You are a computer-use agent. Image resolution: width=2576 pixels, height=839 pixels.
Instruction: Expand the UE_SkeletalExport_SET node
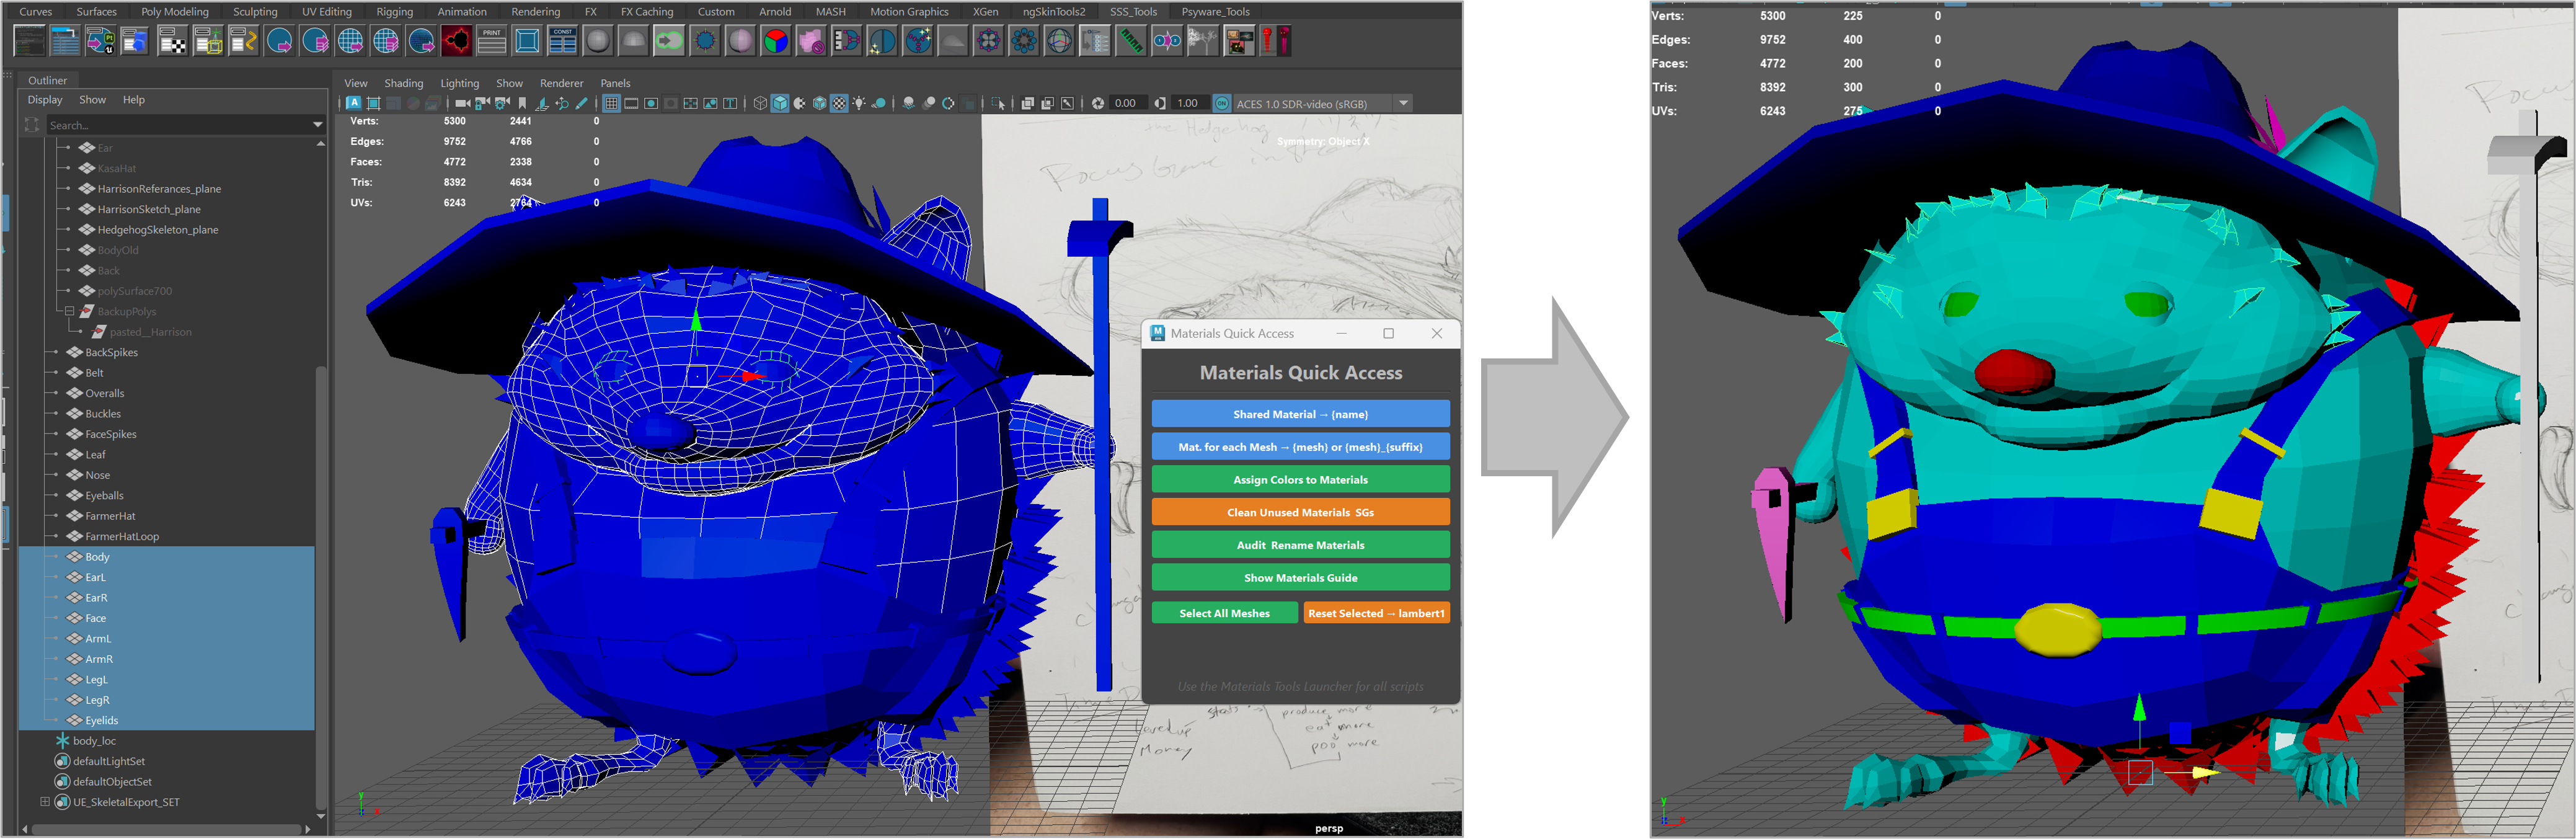coord(44,802)
